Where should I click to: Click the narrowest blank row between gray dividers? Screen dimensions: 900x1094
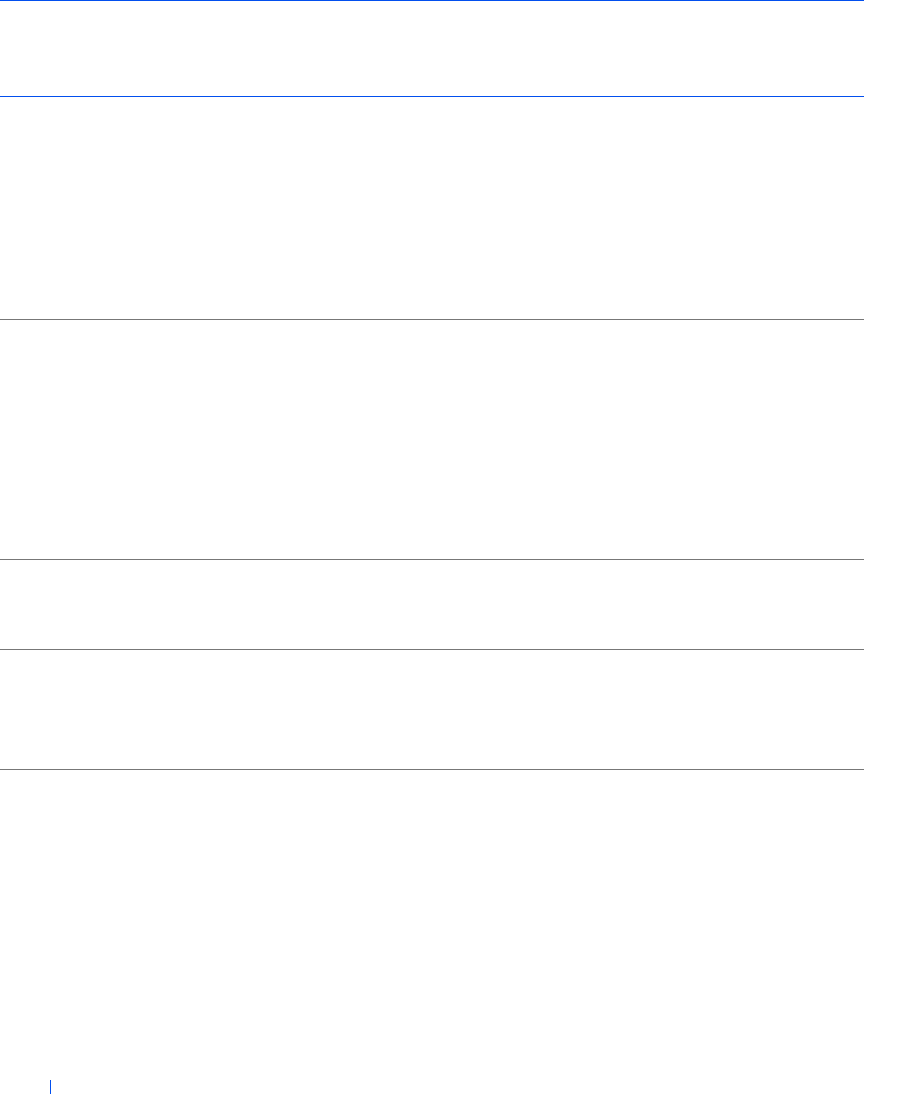pyautogui.click(x=430, y=605)
